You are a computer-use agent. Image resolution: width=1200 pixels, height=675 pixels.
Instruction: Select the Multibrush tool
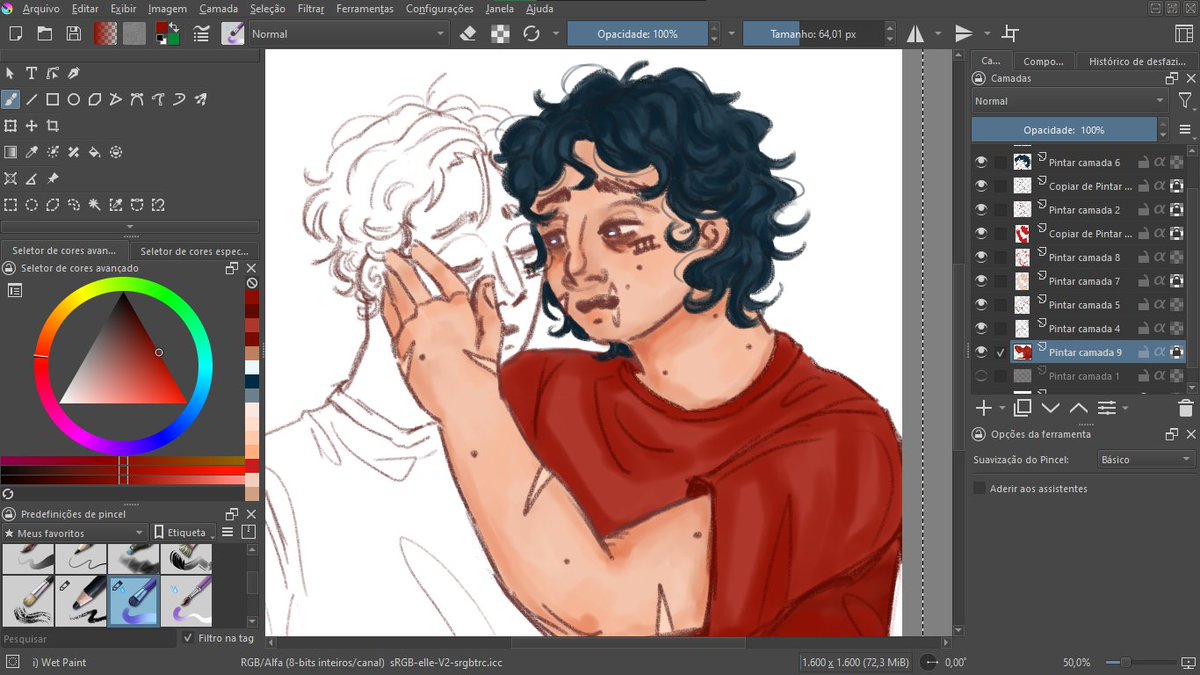click(200, 99)
